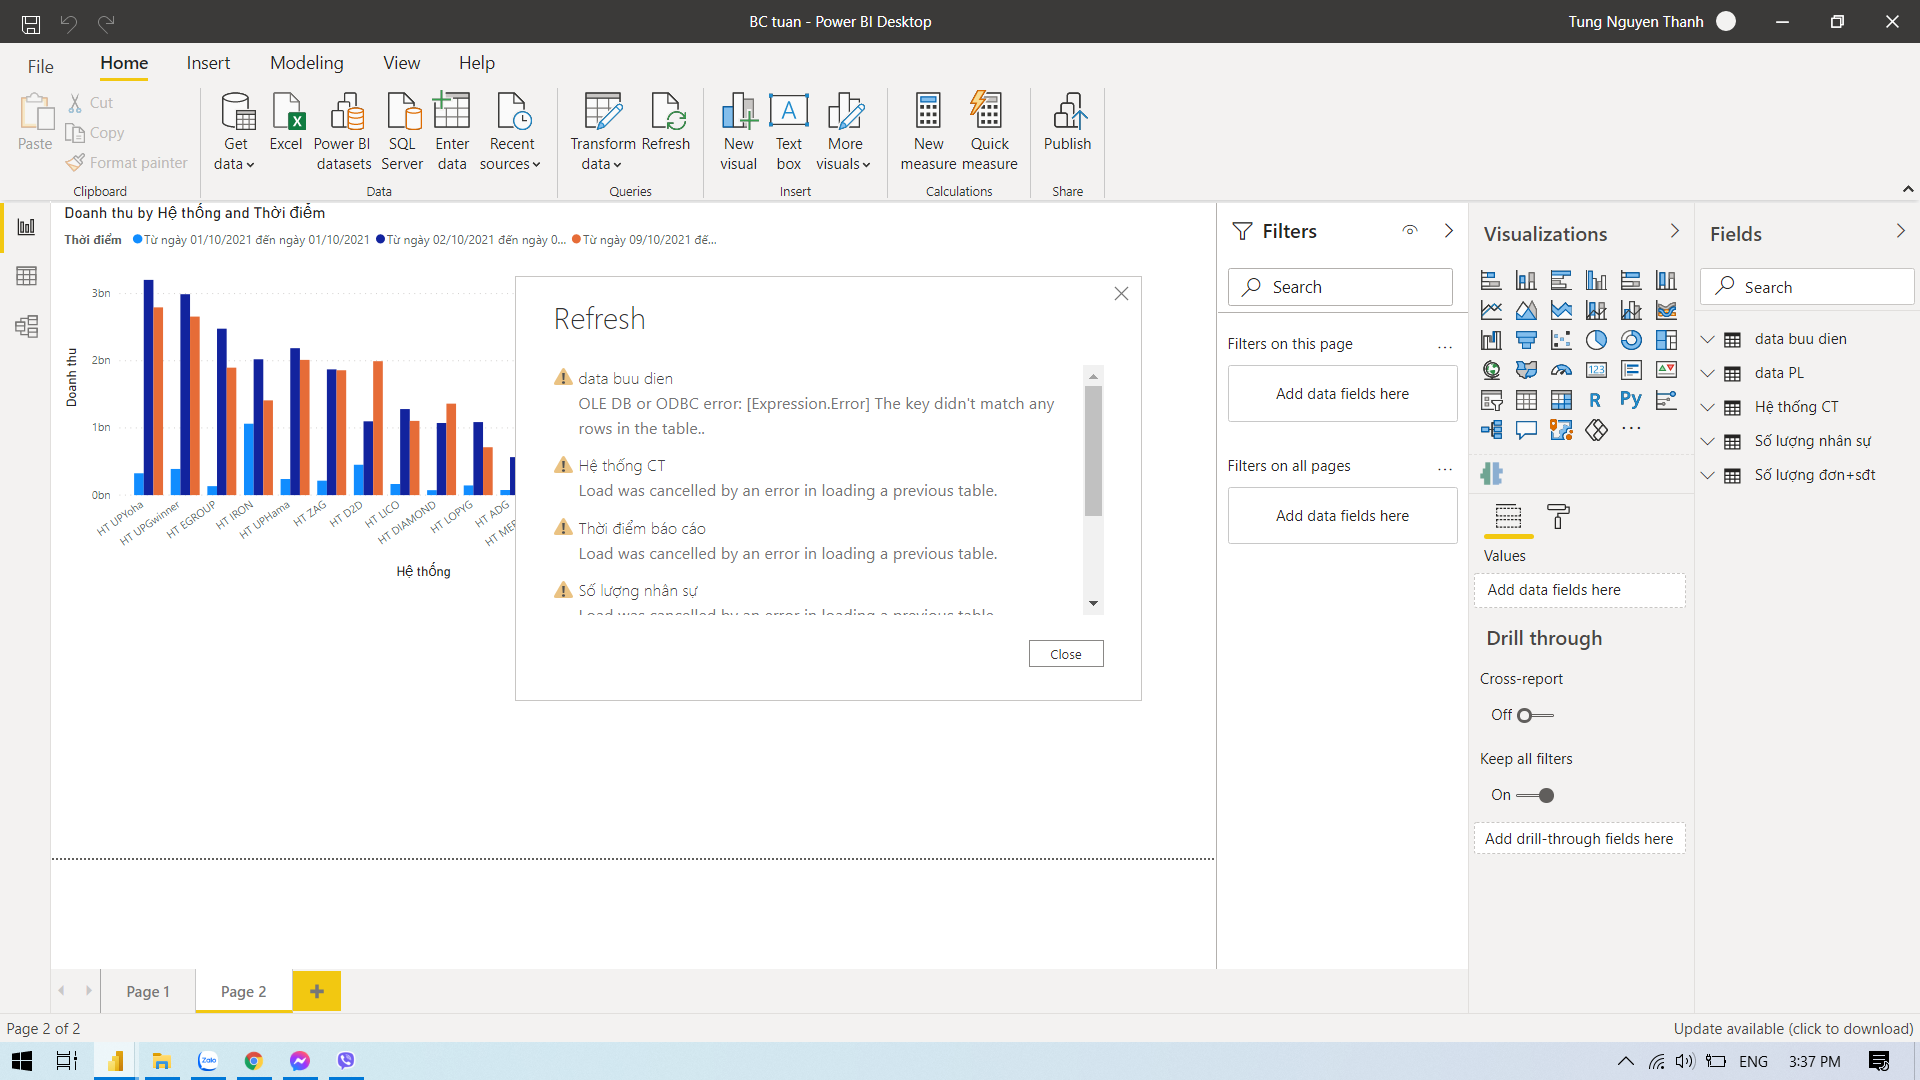Open the Modeling ribbon tab
This screenshot has width=1920, height=1080.
(x=307, y=63)
